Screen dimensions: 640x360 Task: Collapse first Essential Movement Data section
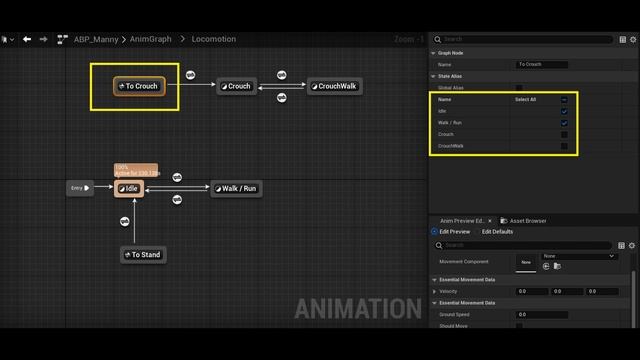(x=434, y=280)
